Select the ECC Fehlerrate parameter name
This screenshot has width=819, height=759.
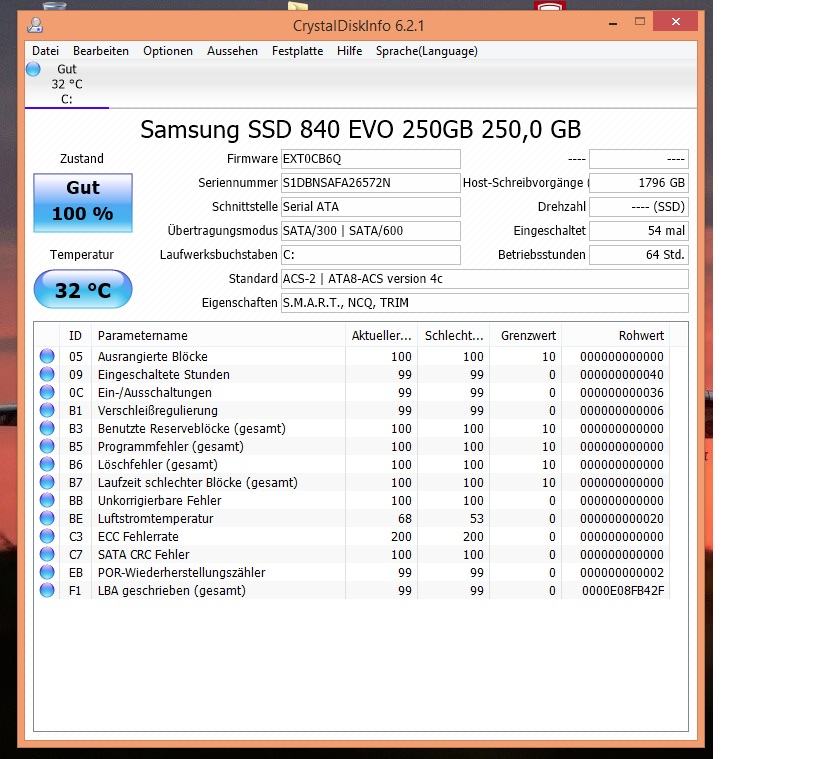point(138,536)
